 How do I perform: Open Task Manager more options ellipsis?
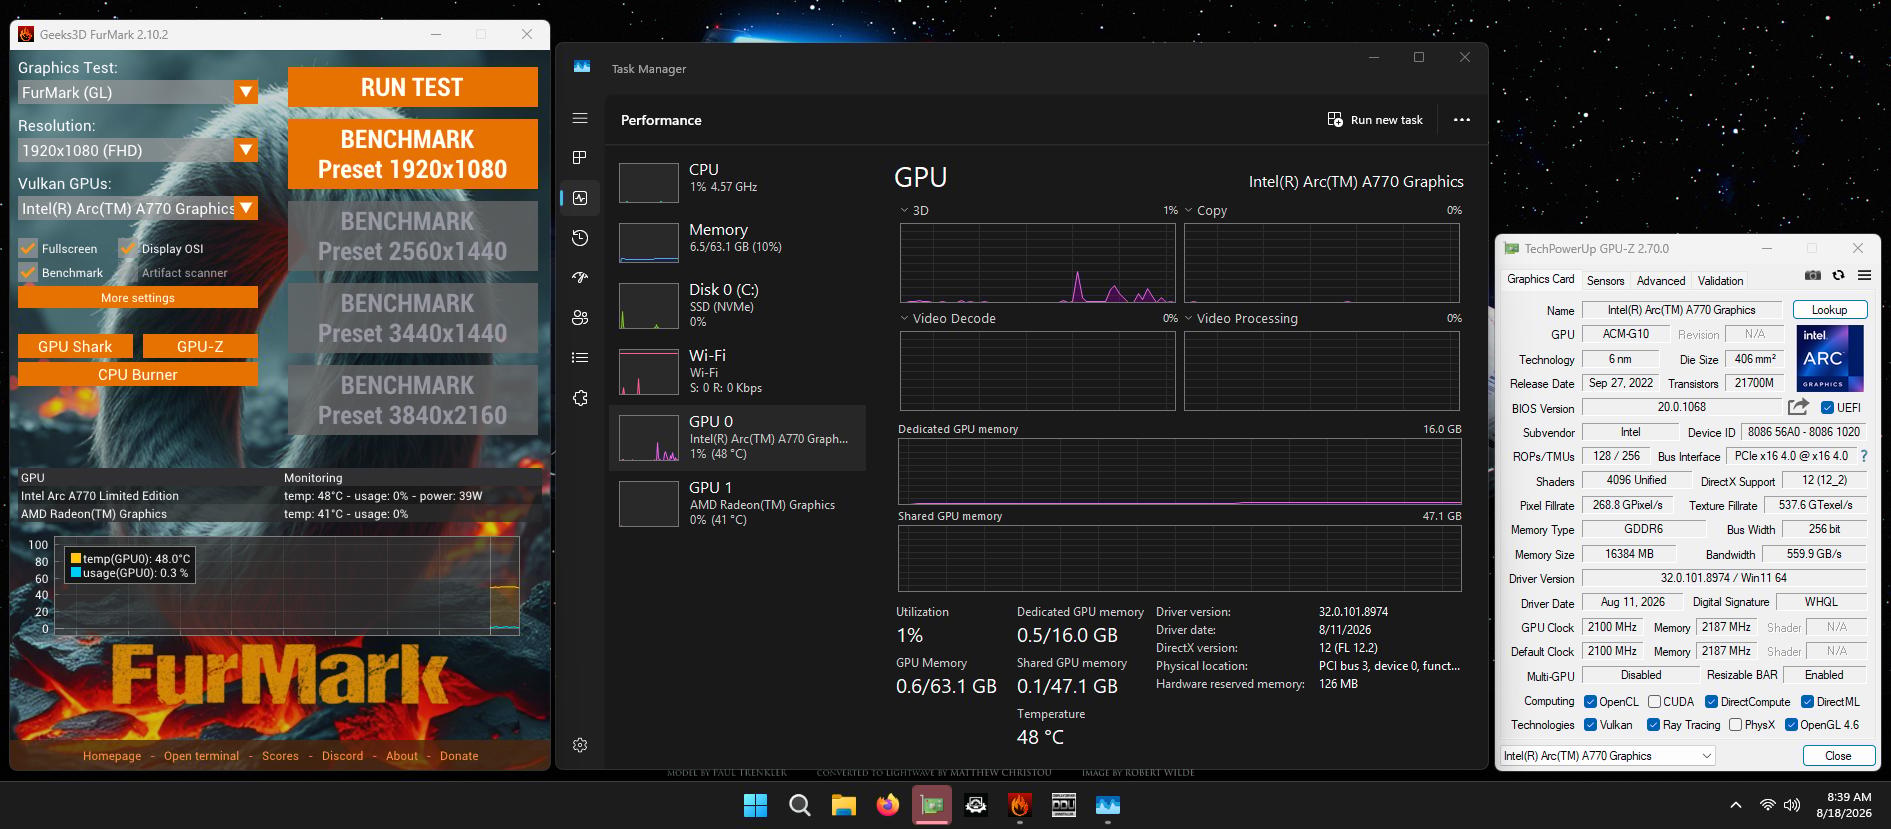pyautogui.click(x=1462, y=120)
